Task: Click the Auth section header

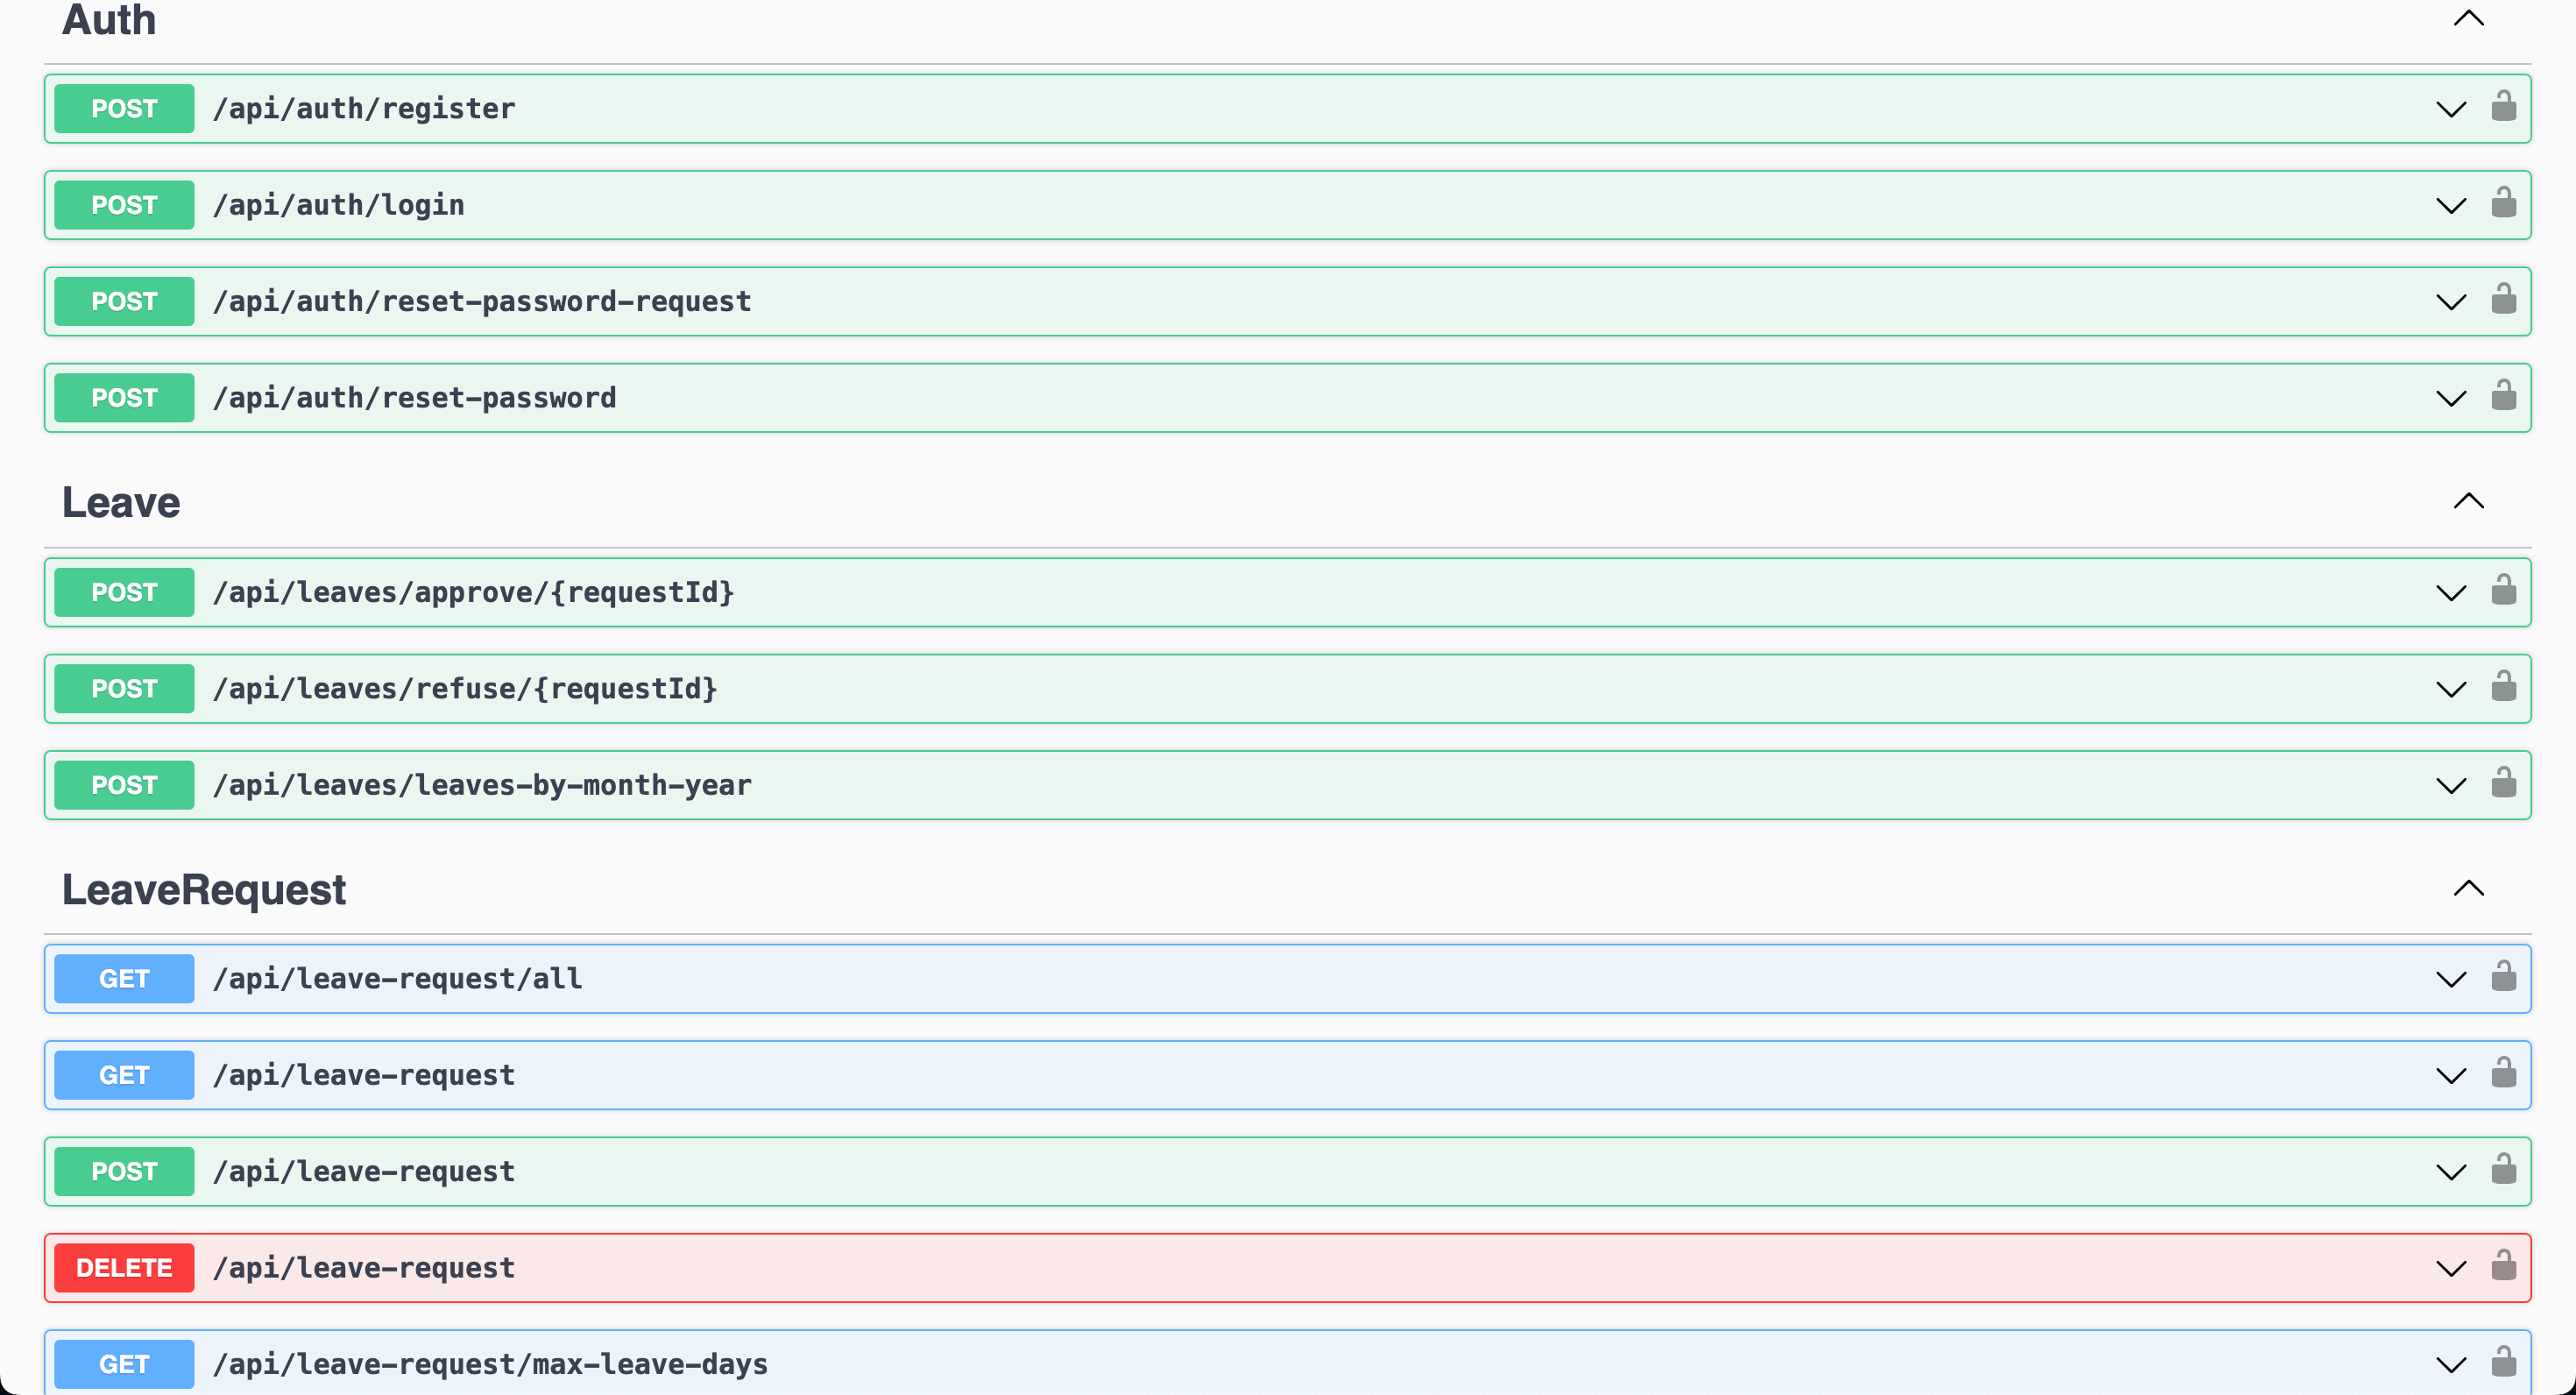Action: [x=108, y=21]
